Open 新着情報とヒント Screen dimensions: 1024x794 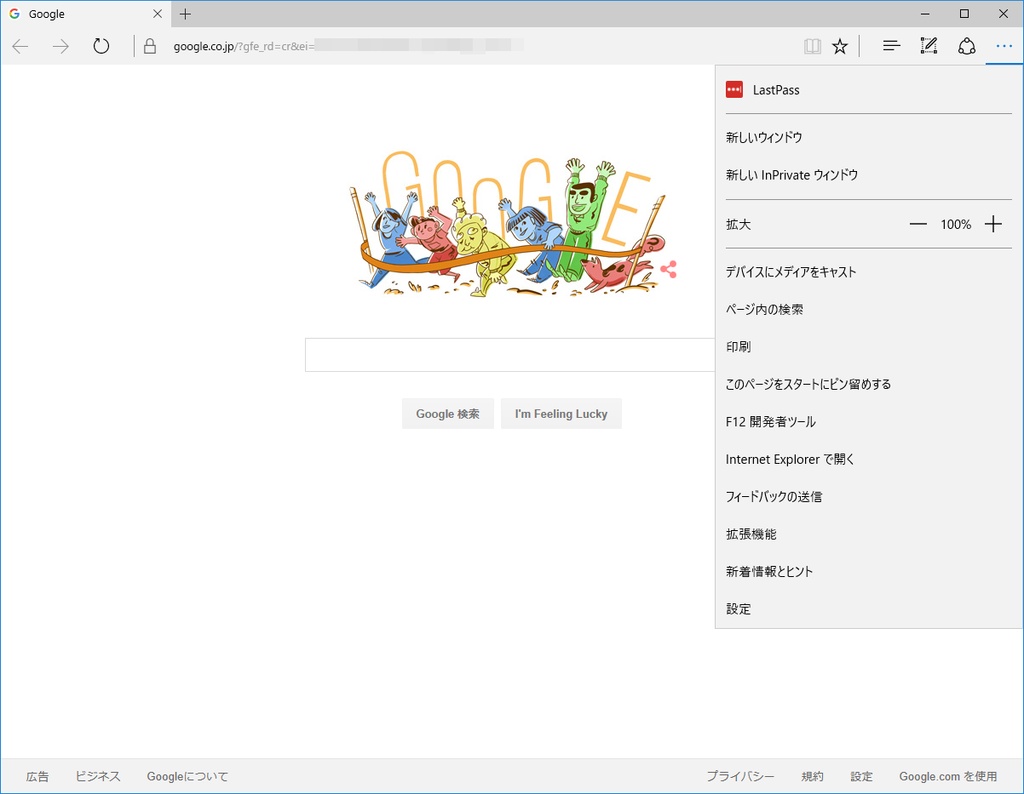869,571
